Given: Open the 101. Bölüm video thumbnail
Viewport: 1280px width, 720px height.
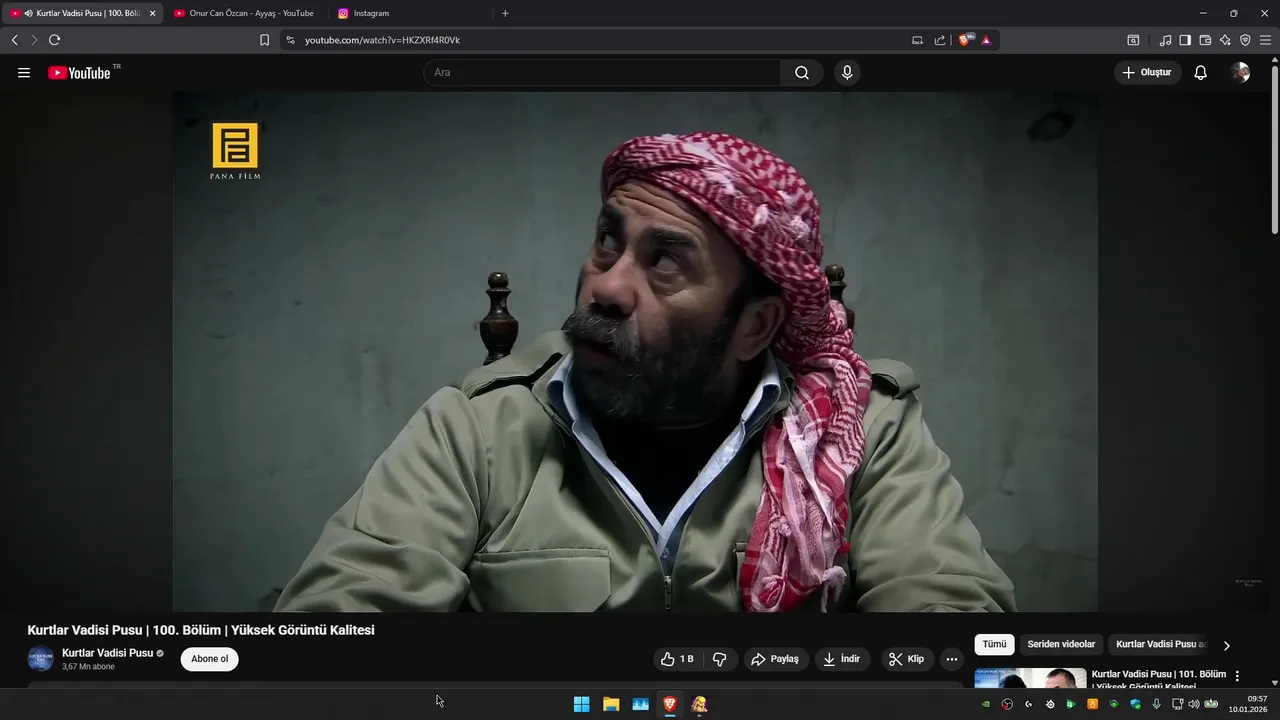Looking at the screenshot, I should tap(1030, 678).
